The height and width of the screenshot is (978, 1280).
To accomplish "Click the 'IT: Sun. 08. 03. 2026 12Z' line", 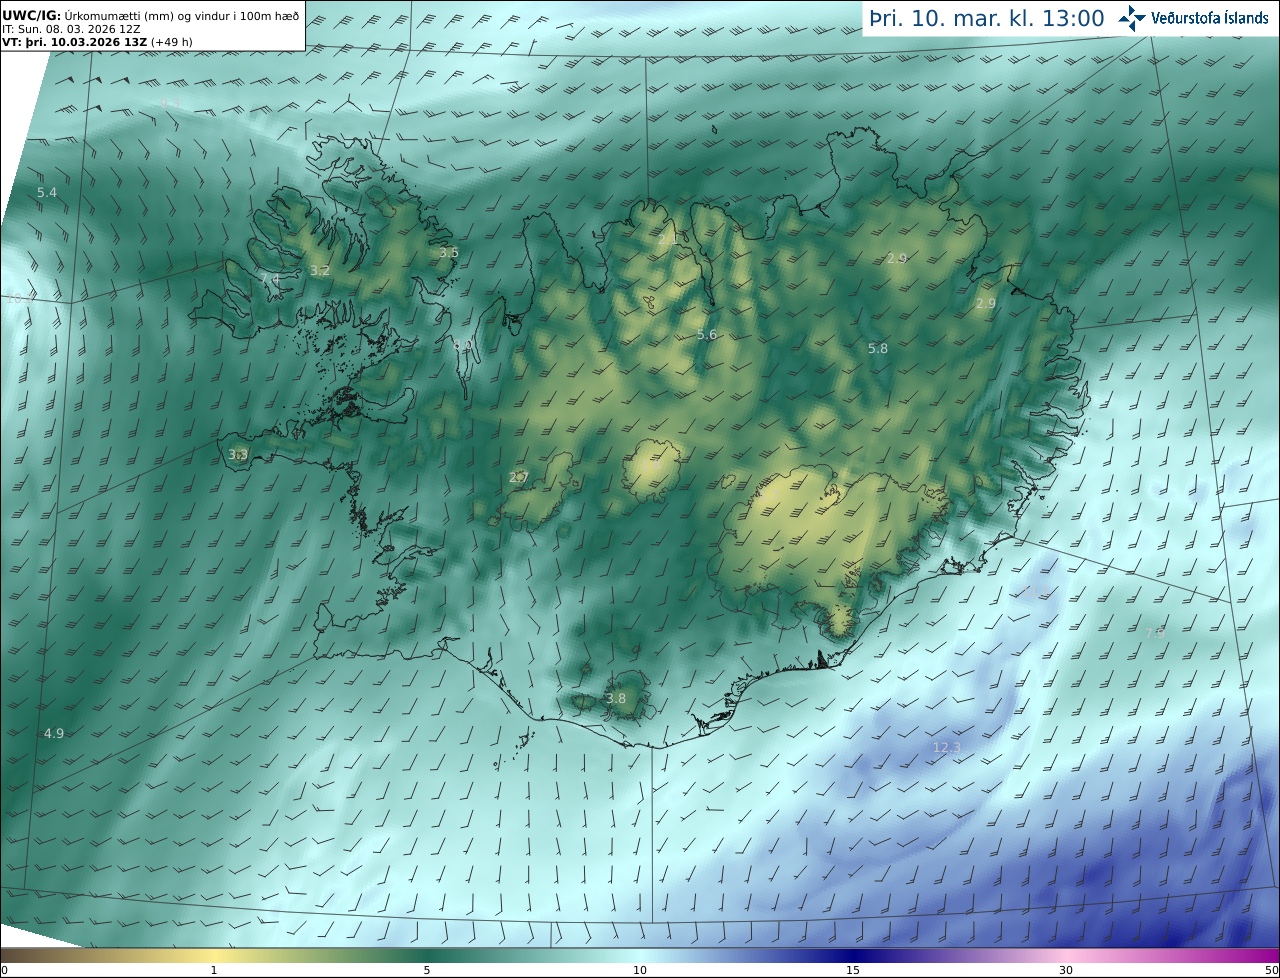I will tap(72, 30).
